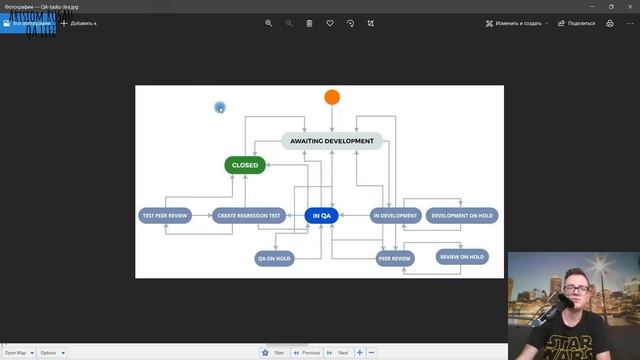The image size is (640, 360).
Task: Expand the 'Options' dropdown in bottom bar
Action: [x=53, y=353]
